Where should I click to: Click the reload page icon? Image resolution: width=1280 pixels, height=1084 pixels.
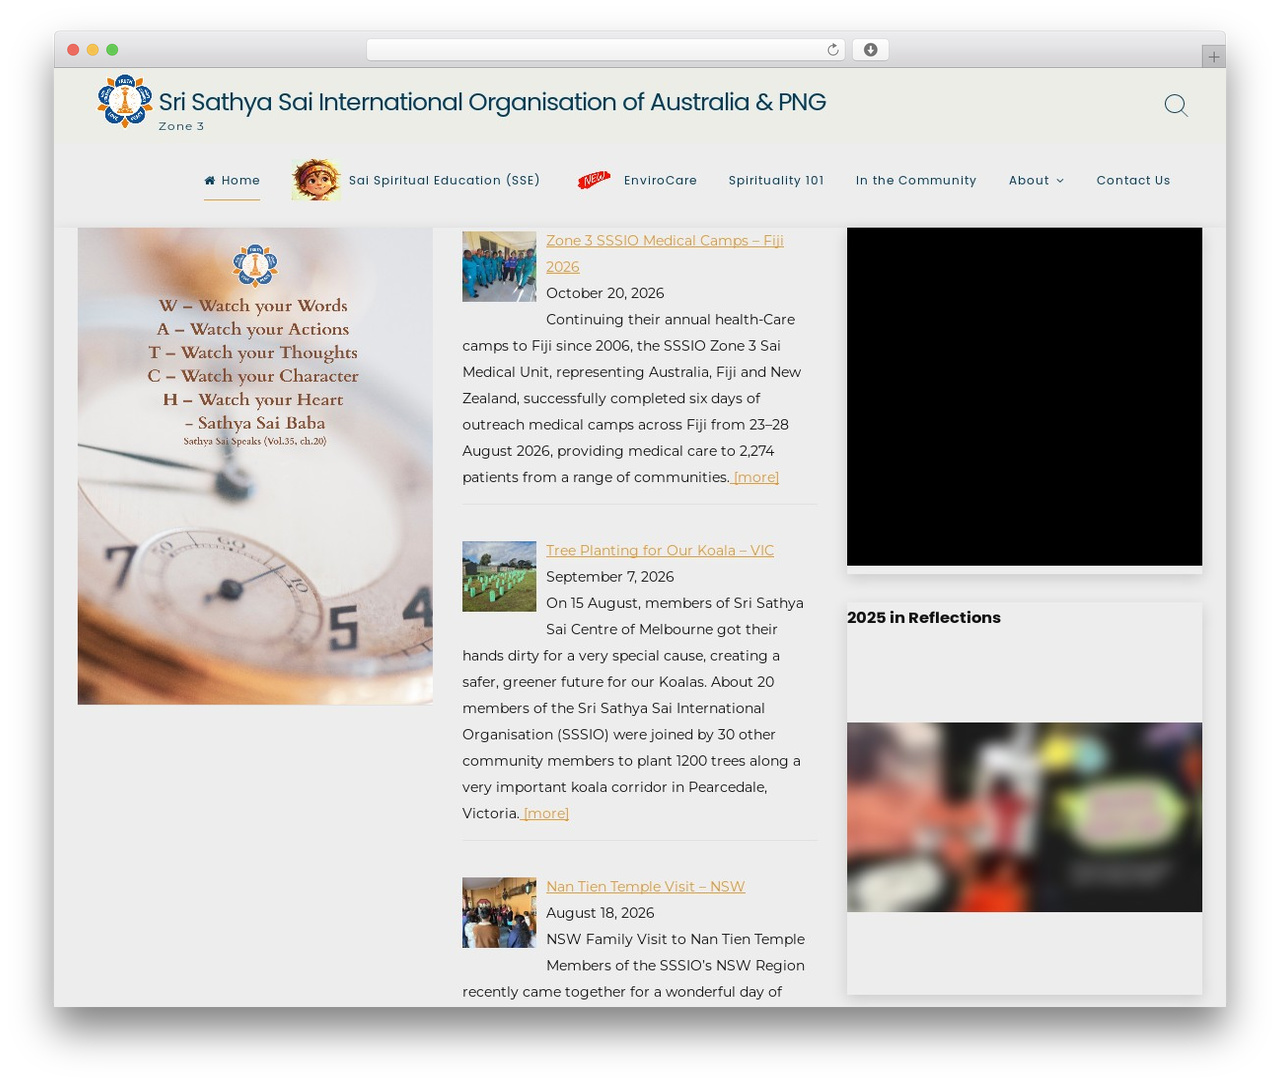click(x=832, y=50)
